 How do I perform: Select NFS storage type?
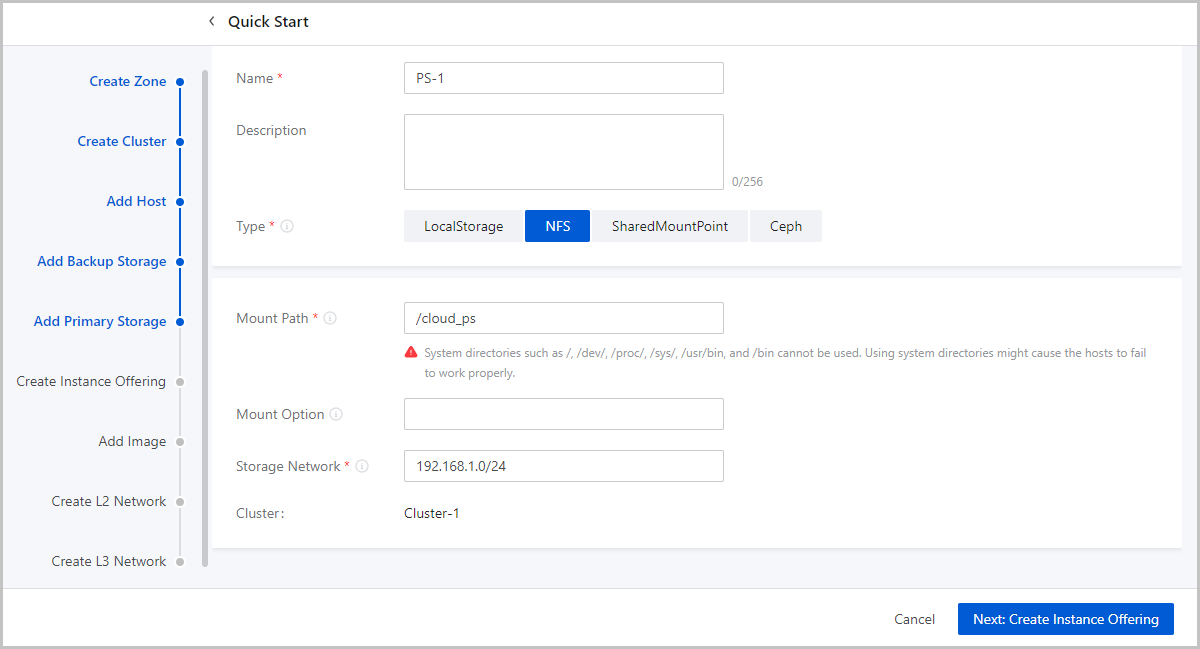coord(557,226)
